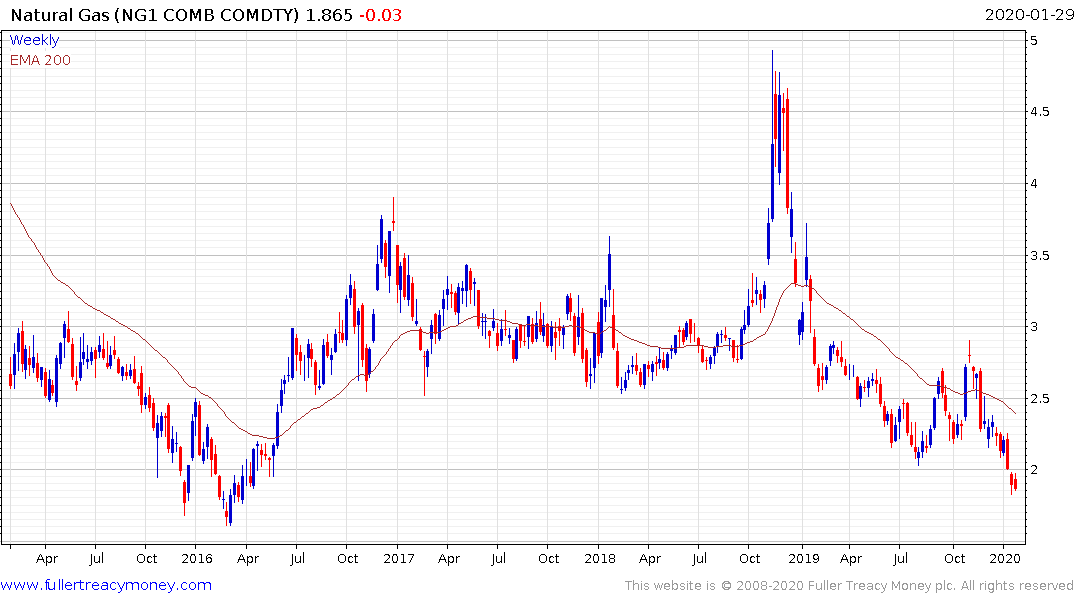Click the last price value 1.865
The height and width of the screenshot is (600, 1075).
tap(329, 15)
